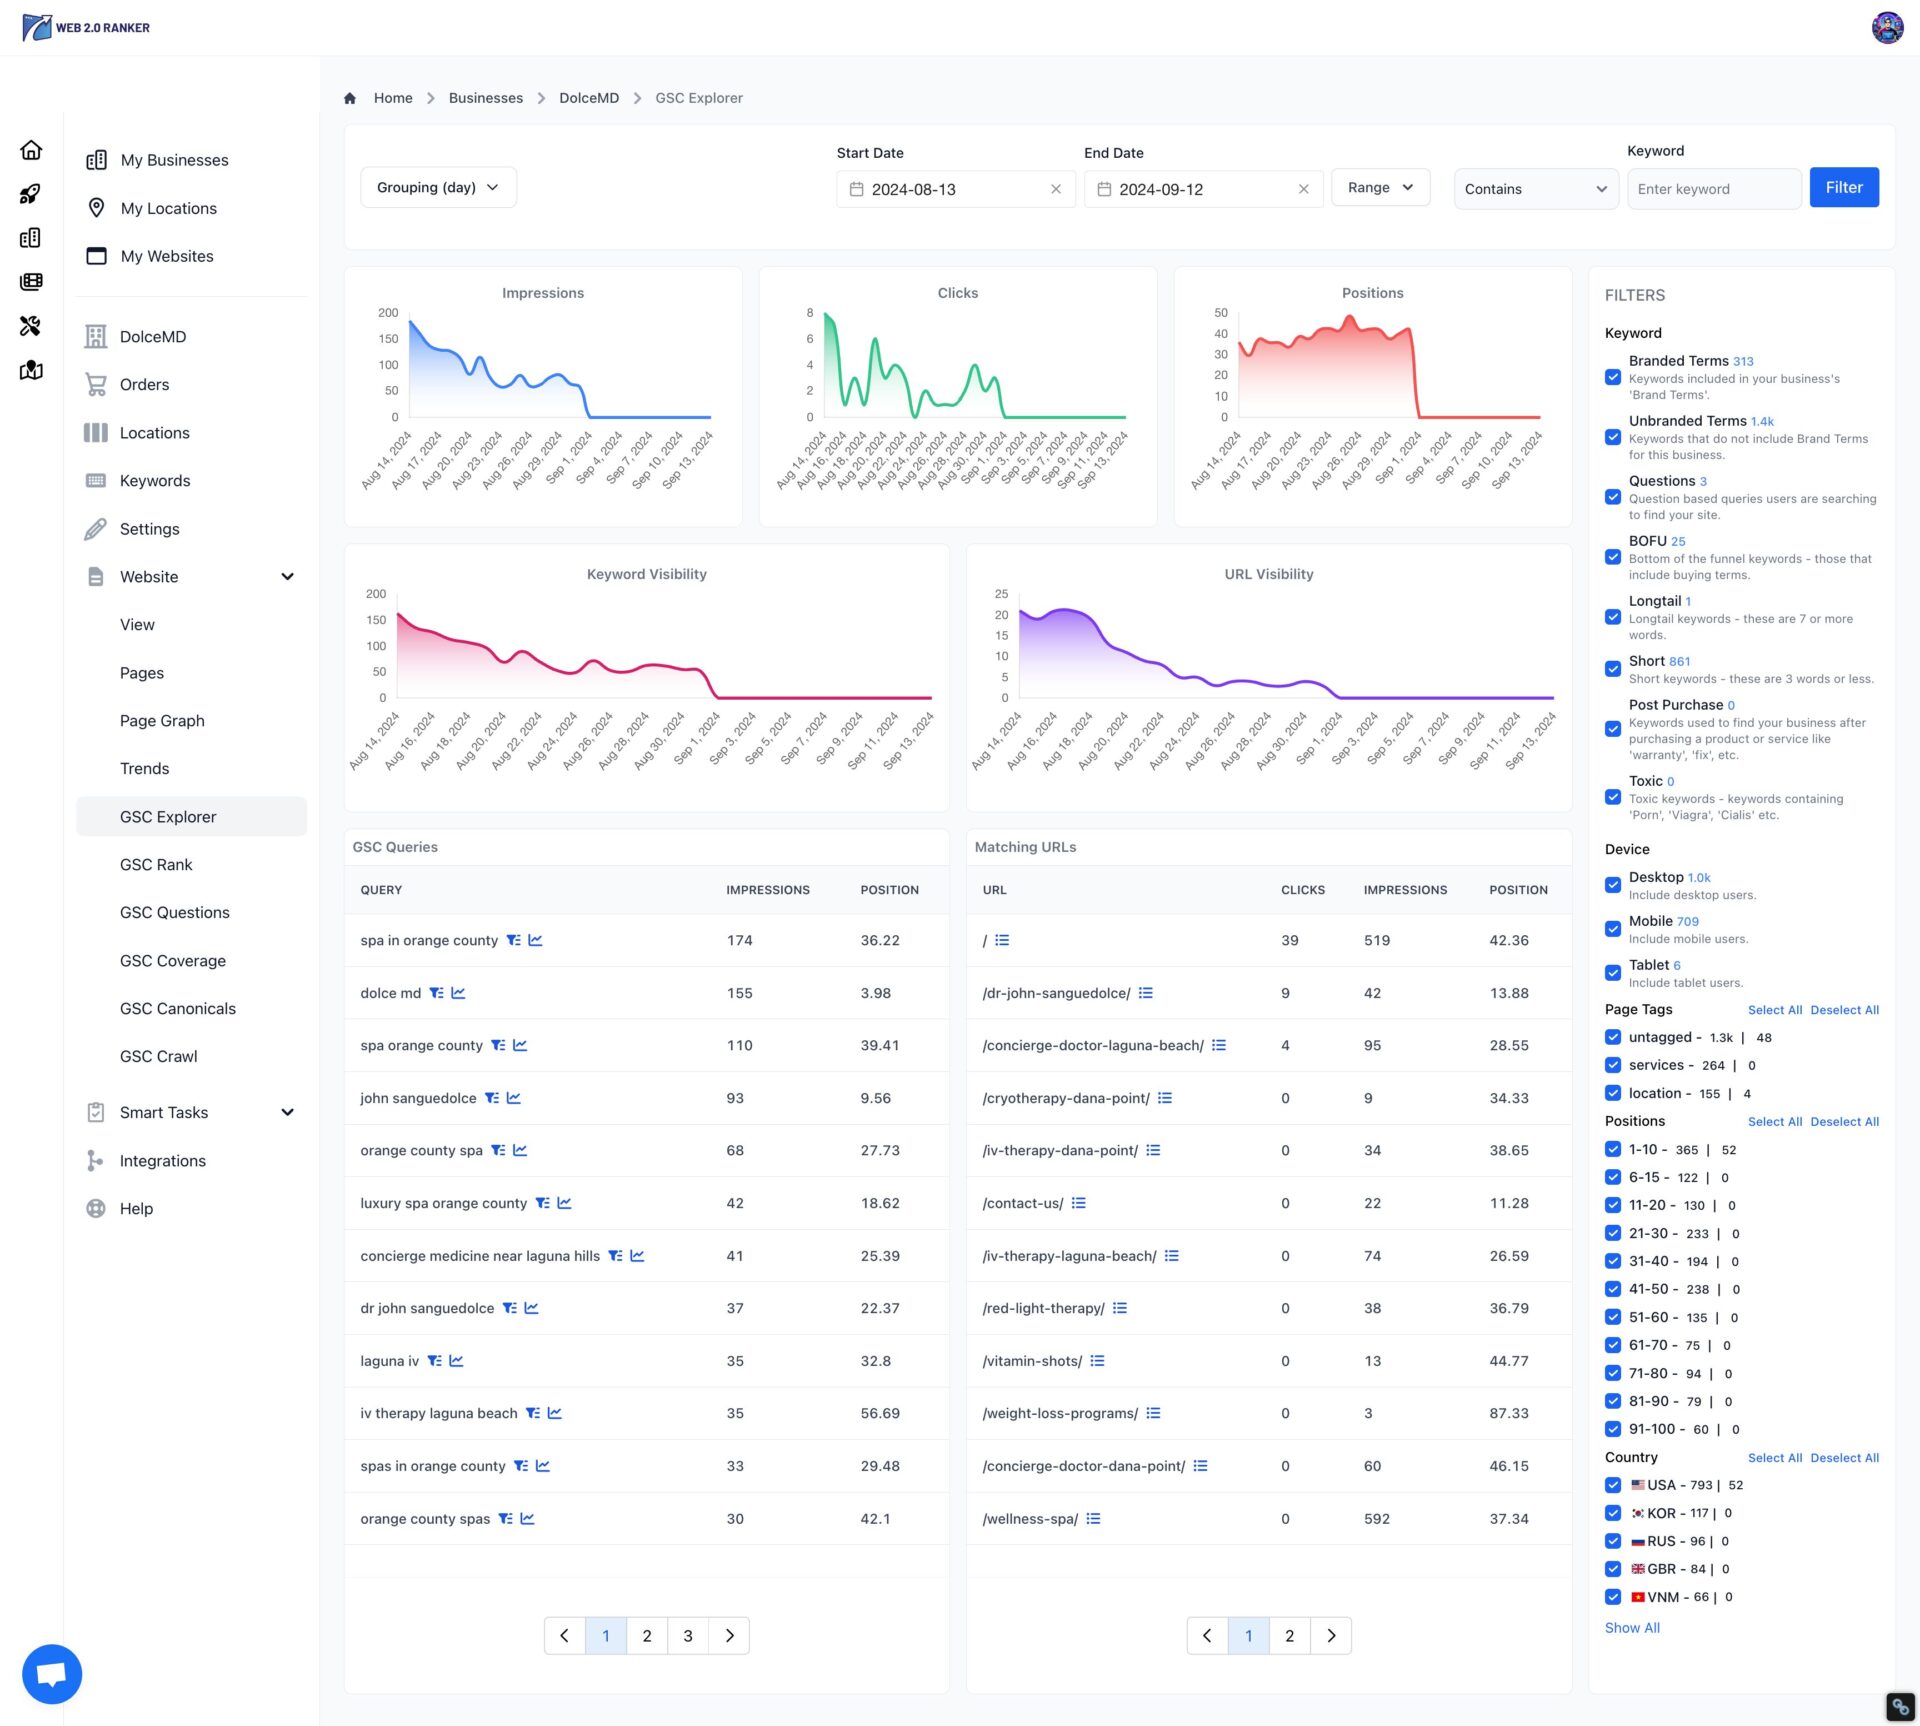Toggle the Mobile device checkbox
This screenshot has width=1920, height=1726.
[1613, 929]
